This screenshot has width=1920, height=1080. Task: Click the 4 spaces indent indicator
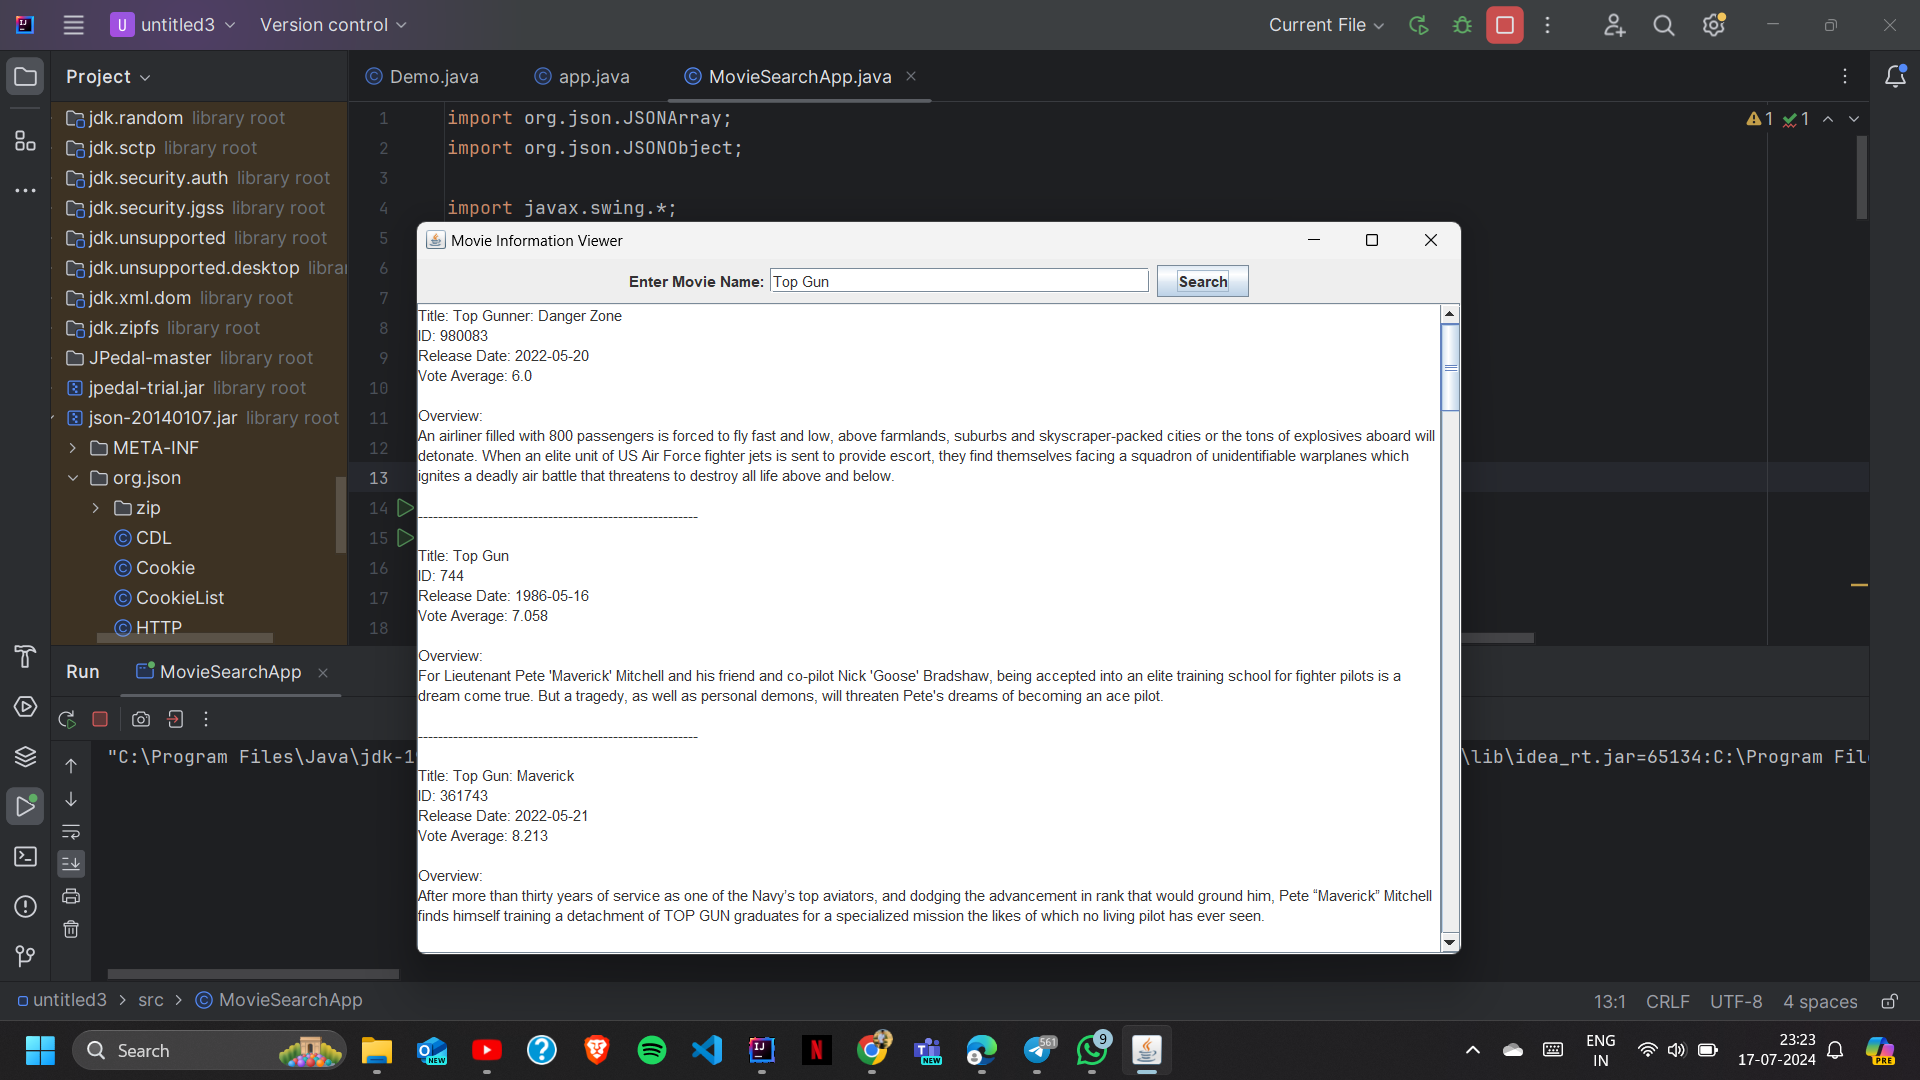click(1820, 1001)
